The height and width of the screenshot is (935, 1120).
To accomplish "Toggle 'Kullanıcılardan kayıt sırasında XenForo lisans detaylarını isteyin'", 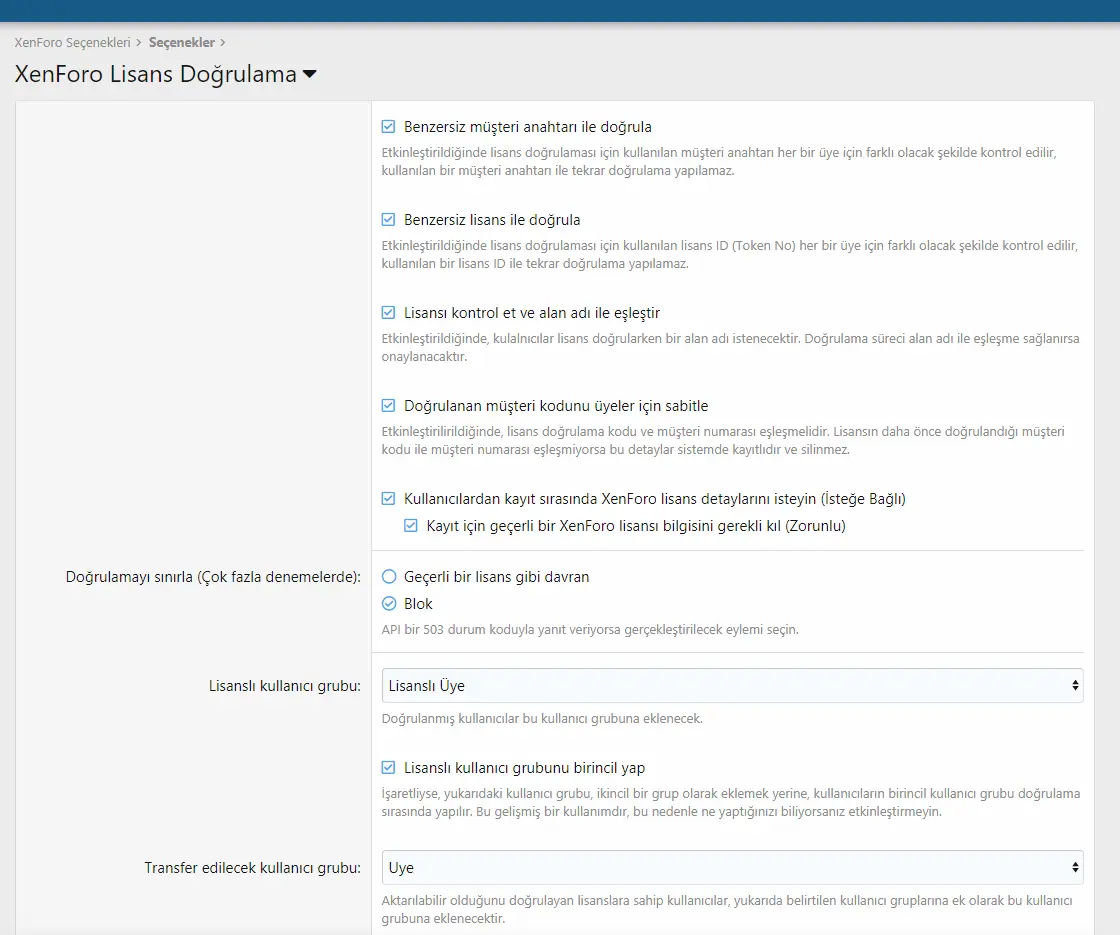I will click(x=388, y=498).
